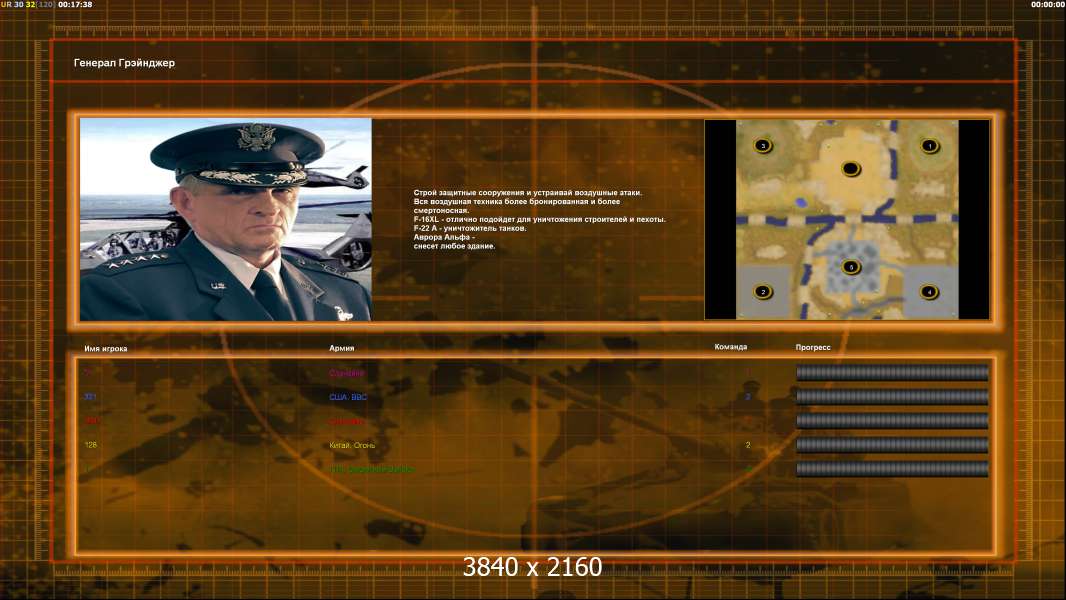Click the team number in the 'США. ВВС' row
This screenshot has height=600, width=1066.
click(x=748, y=397)
